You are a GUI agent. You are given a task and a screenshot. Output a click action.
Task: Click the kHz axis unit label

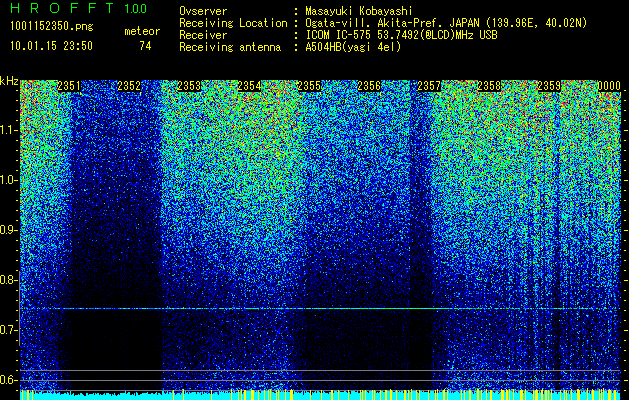tap(9, 81)
